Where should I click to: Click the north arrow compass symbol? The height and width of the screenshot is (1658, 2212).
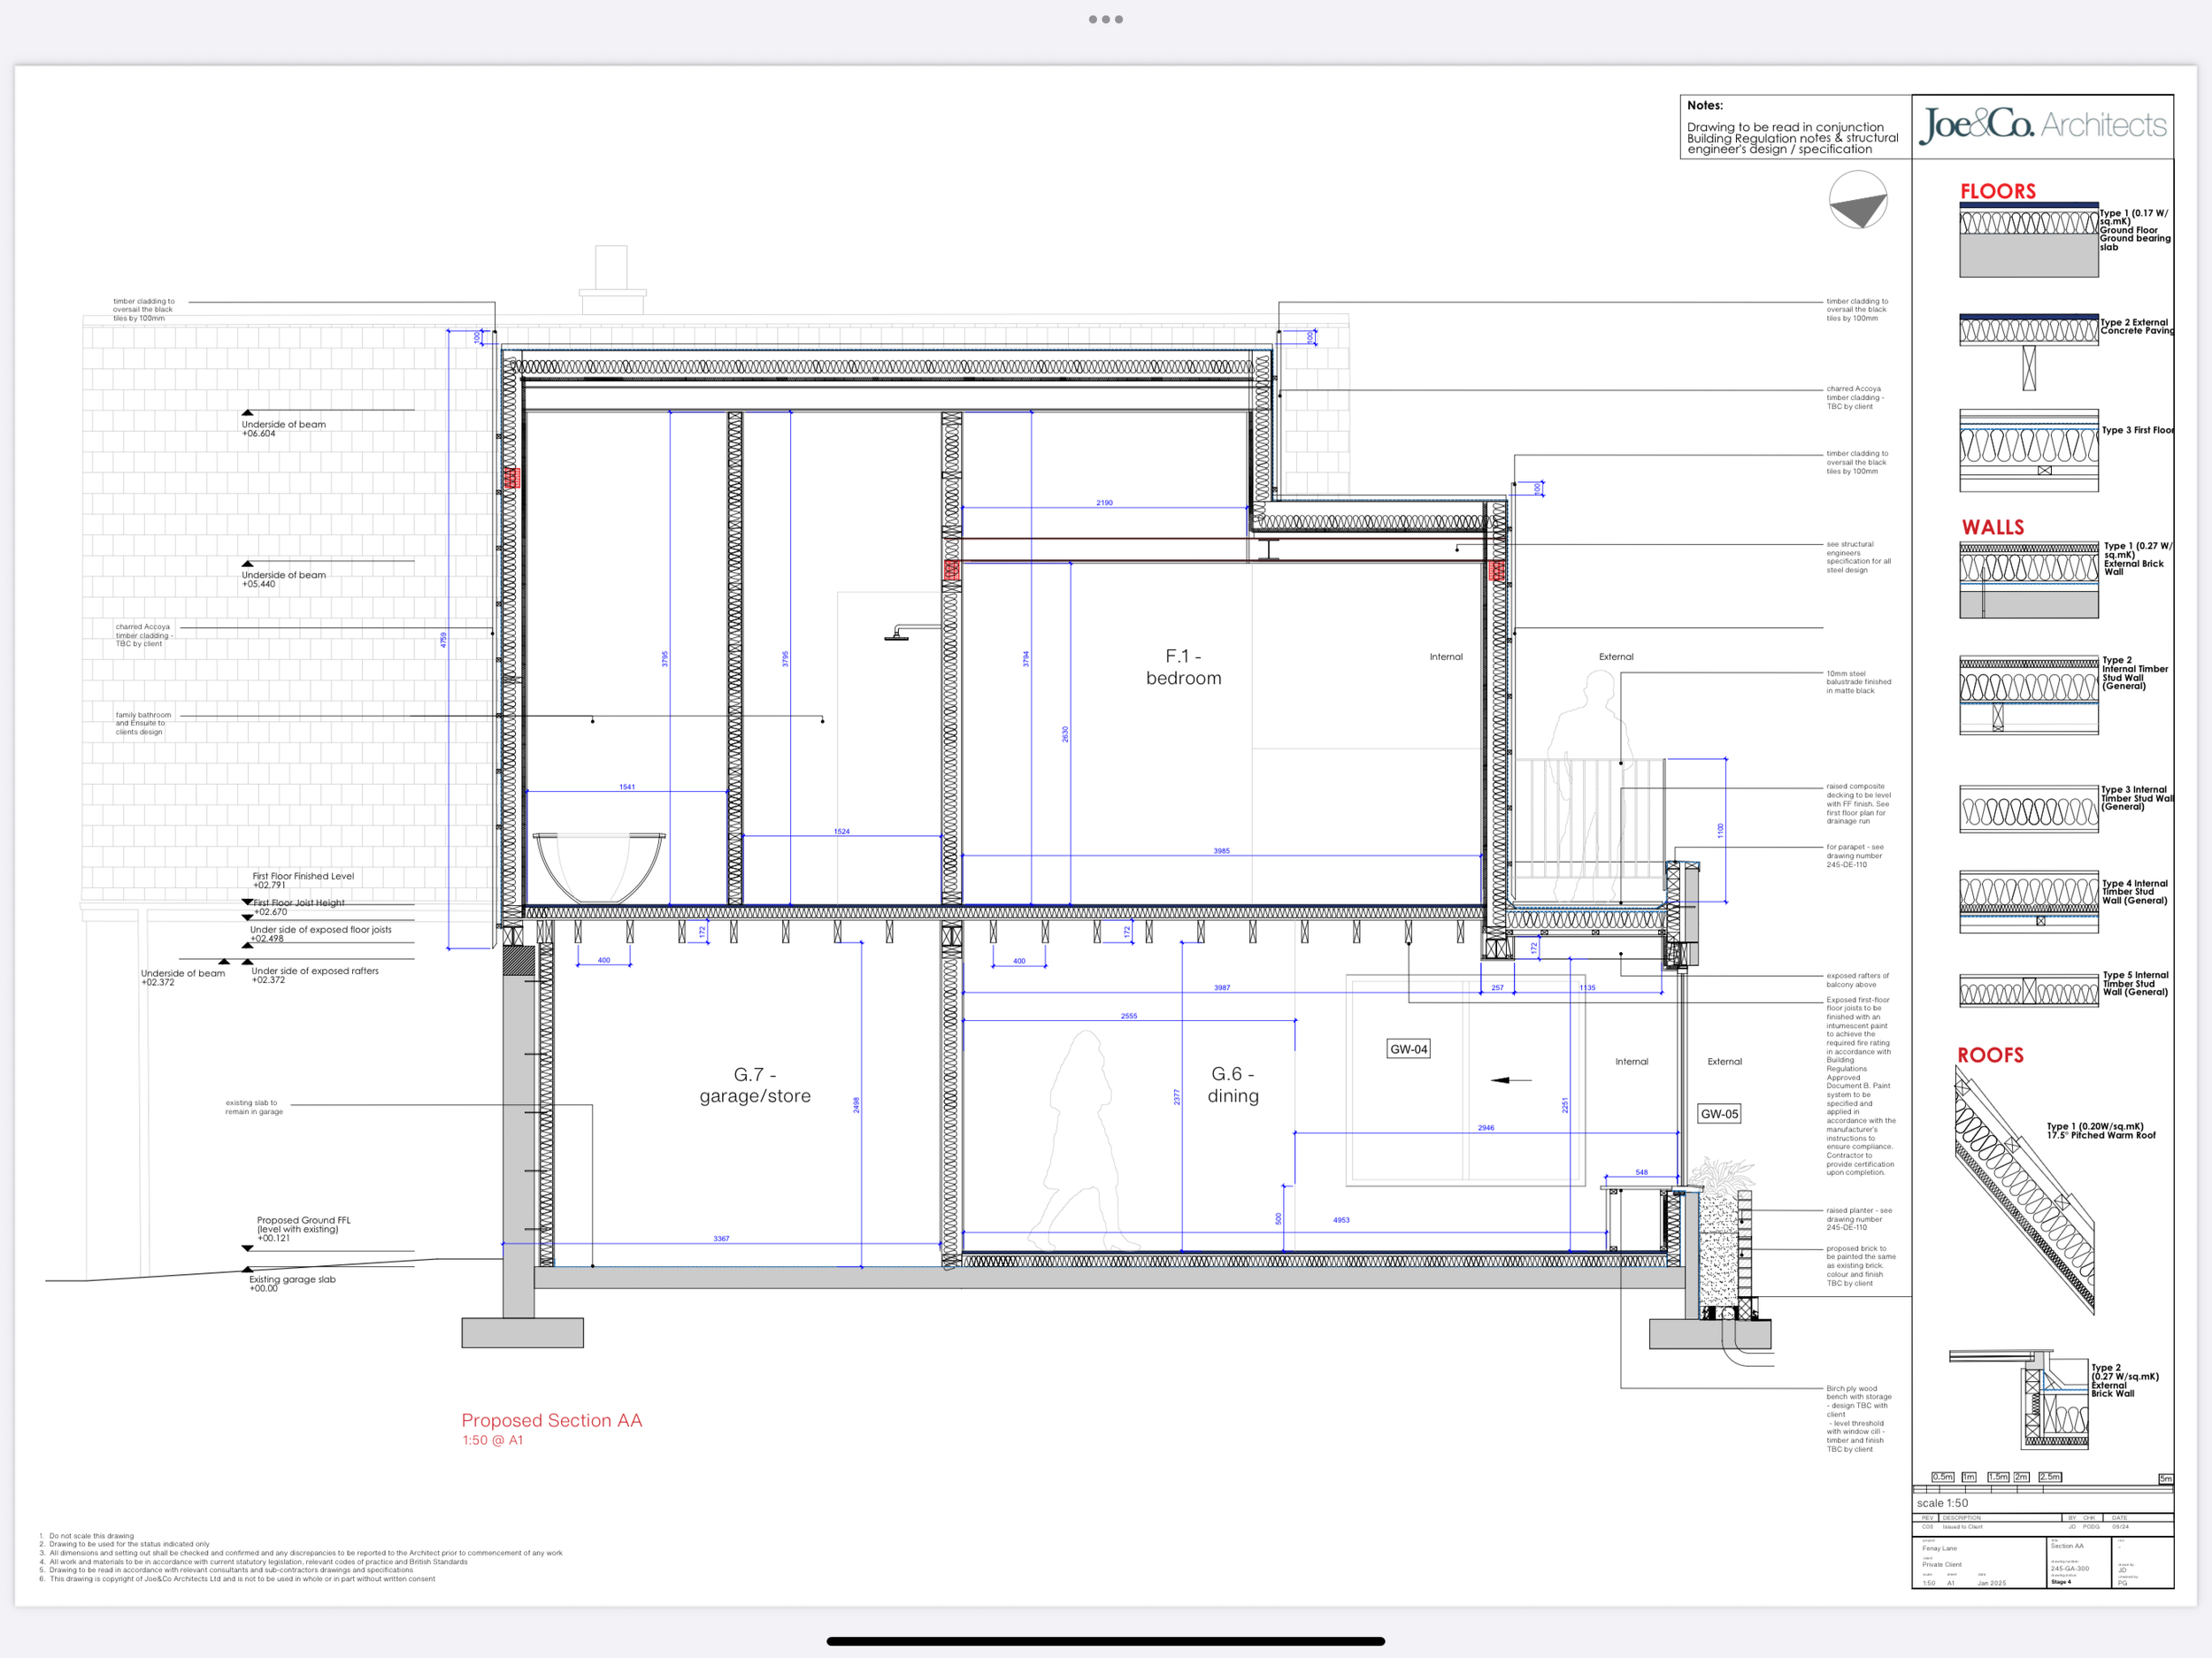tap(1857, 200)
